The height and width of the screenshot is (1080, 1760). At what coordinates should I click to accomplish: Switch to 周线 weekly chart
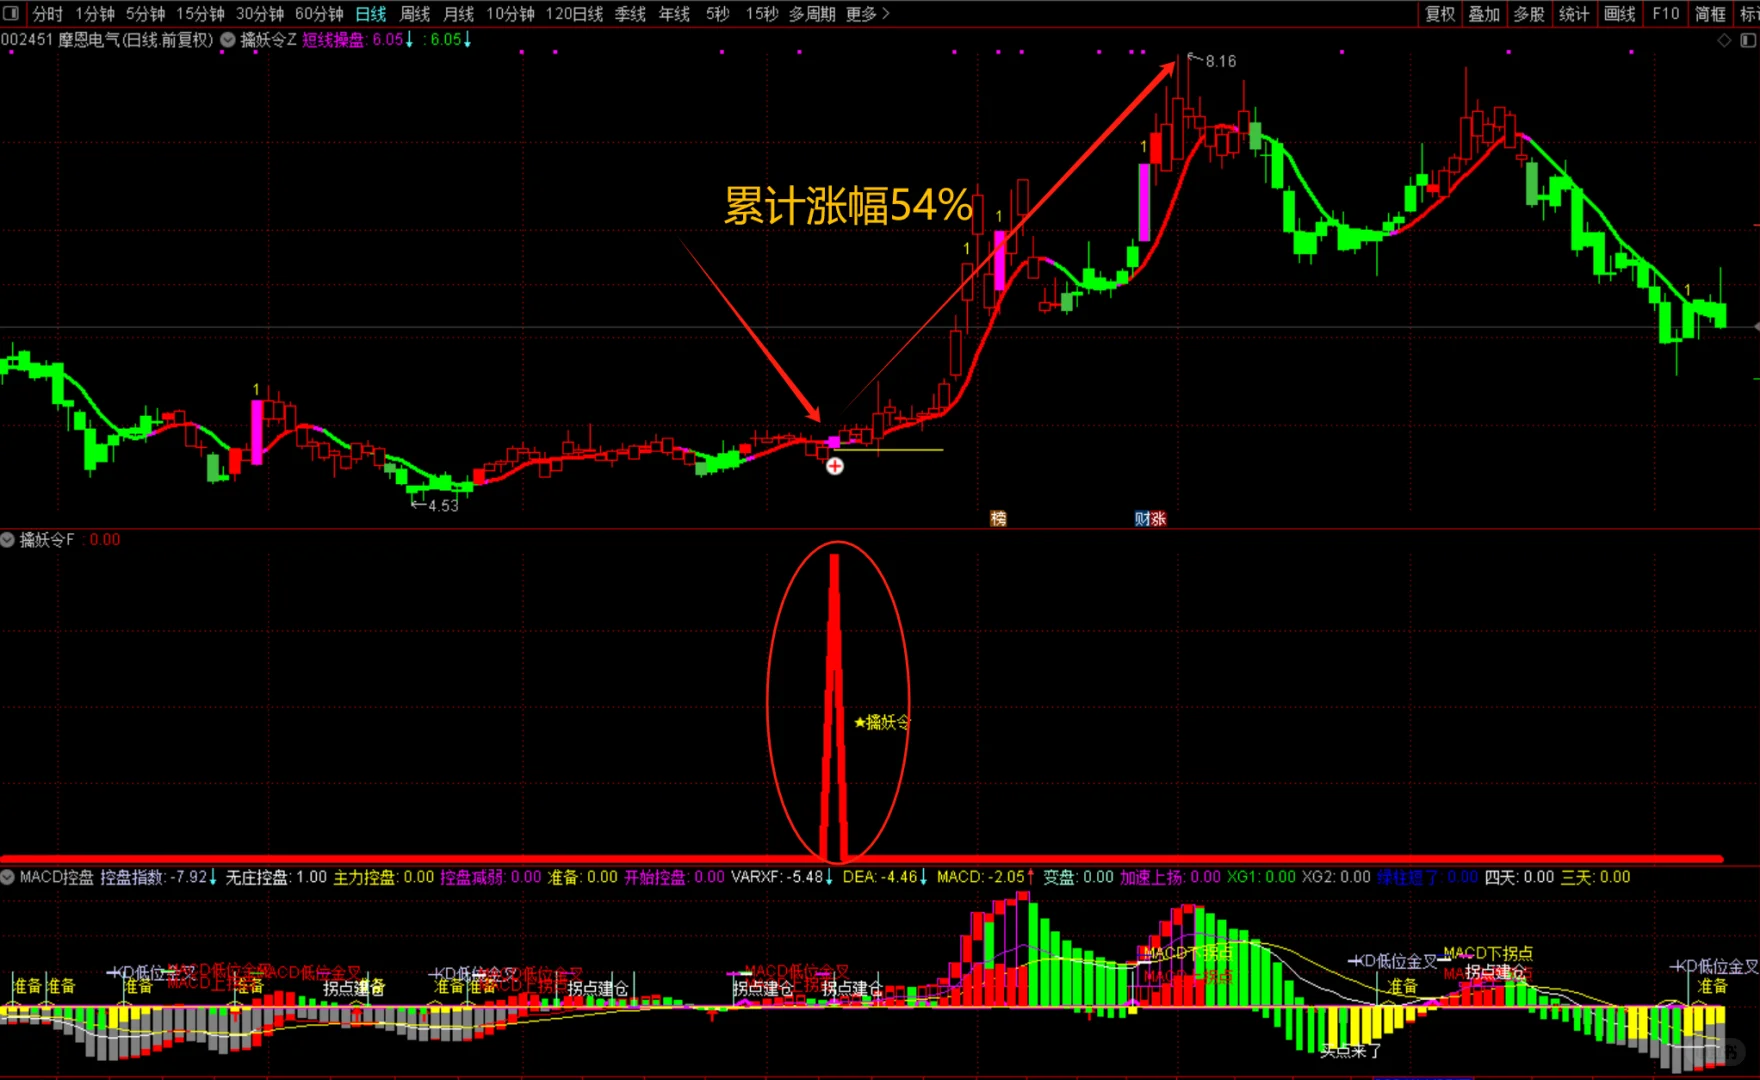[415, 14]
